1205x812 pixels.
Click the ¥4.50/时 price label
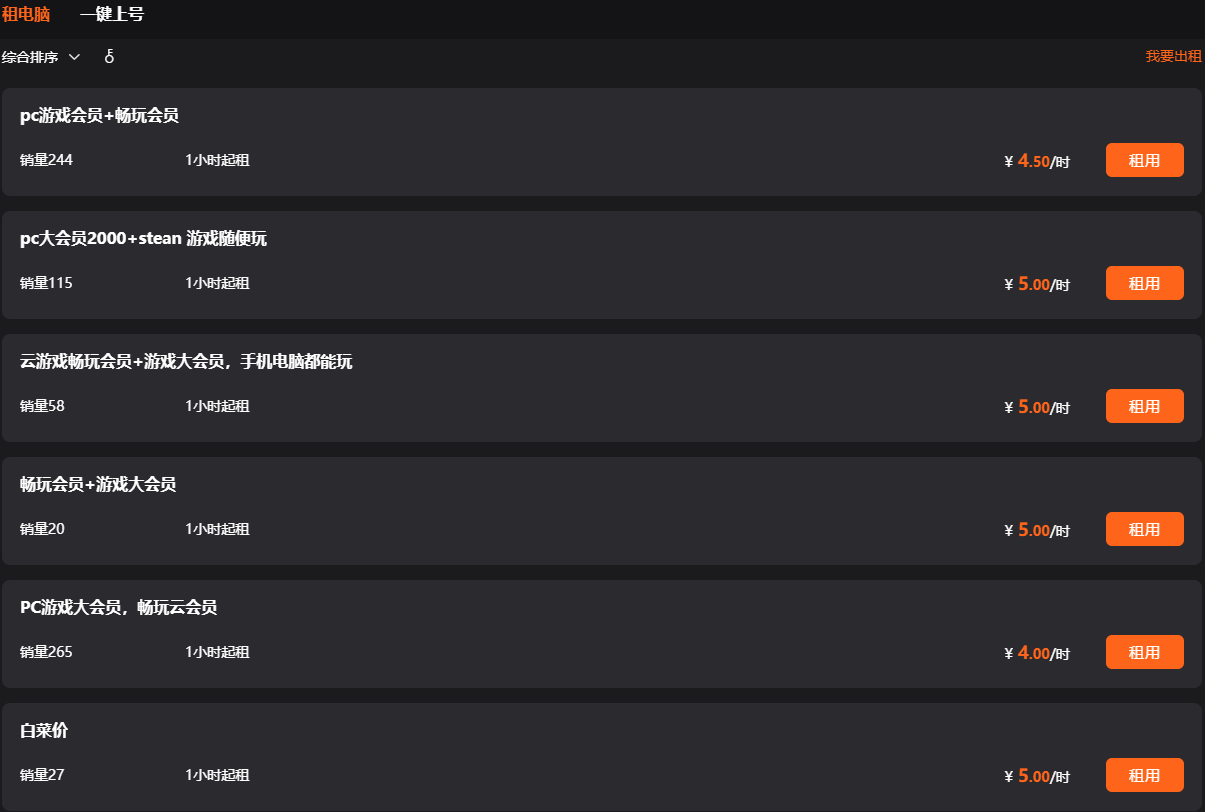click(x=1037, y=161)
